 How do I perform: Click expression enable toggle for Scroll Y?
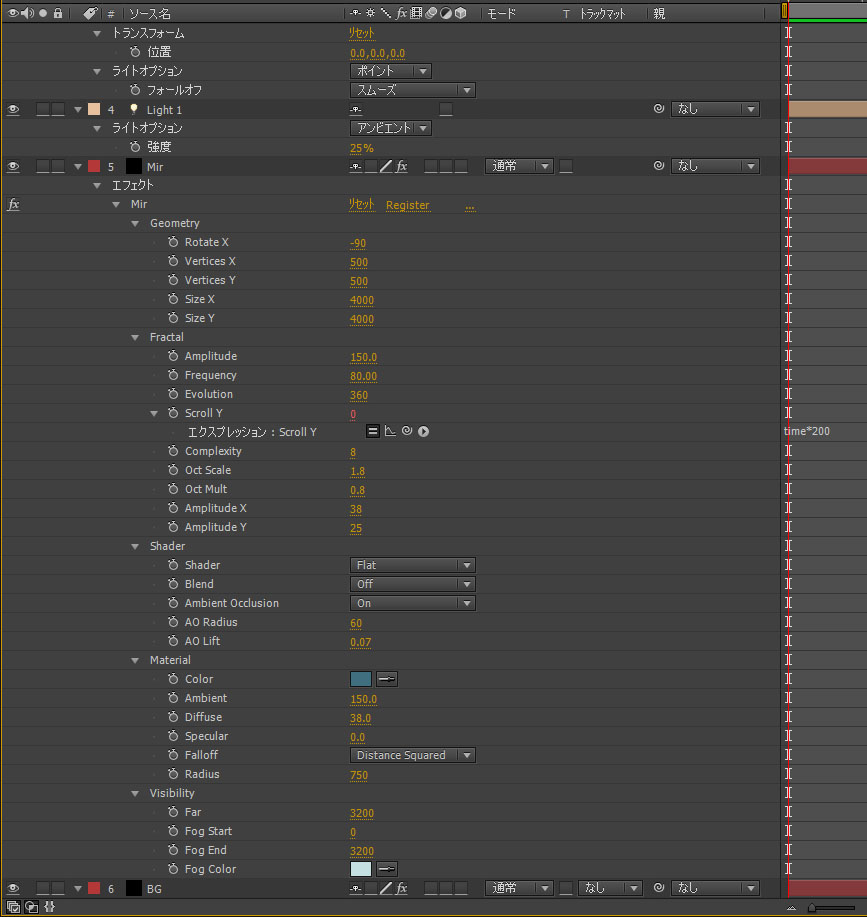click(372, 432)
